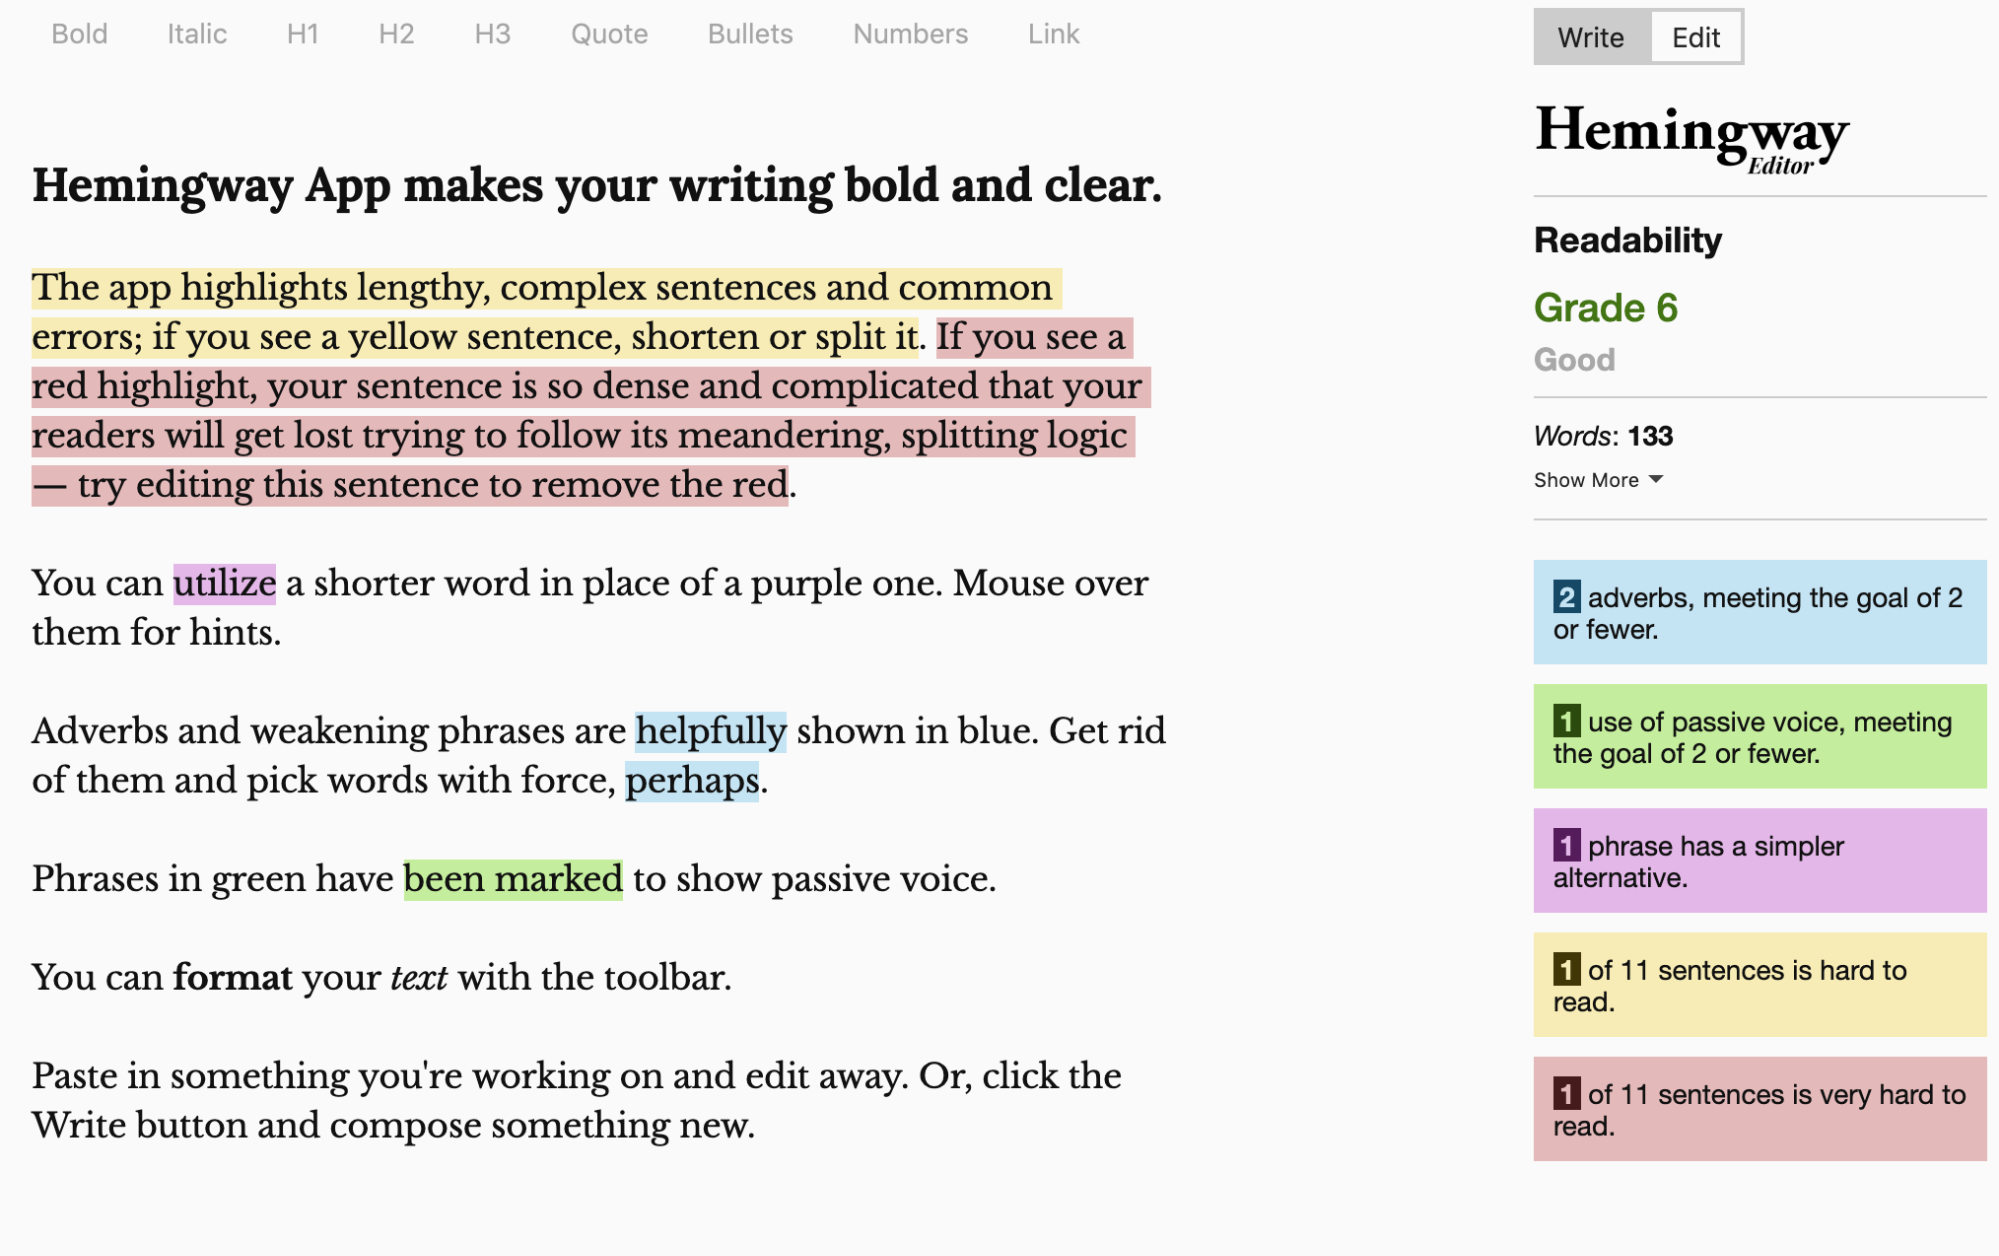
Task: Click the Link toolbar item
Action: (1053, 33)
